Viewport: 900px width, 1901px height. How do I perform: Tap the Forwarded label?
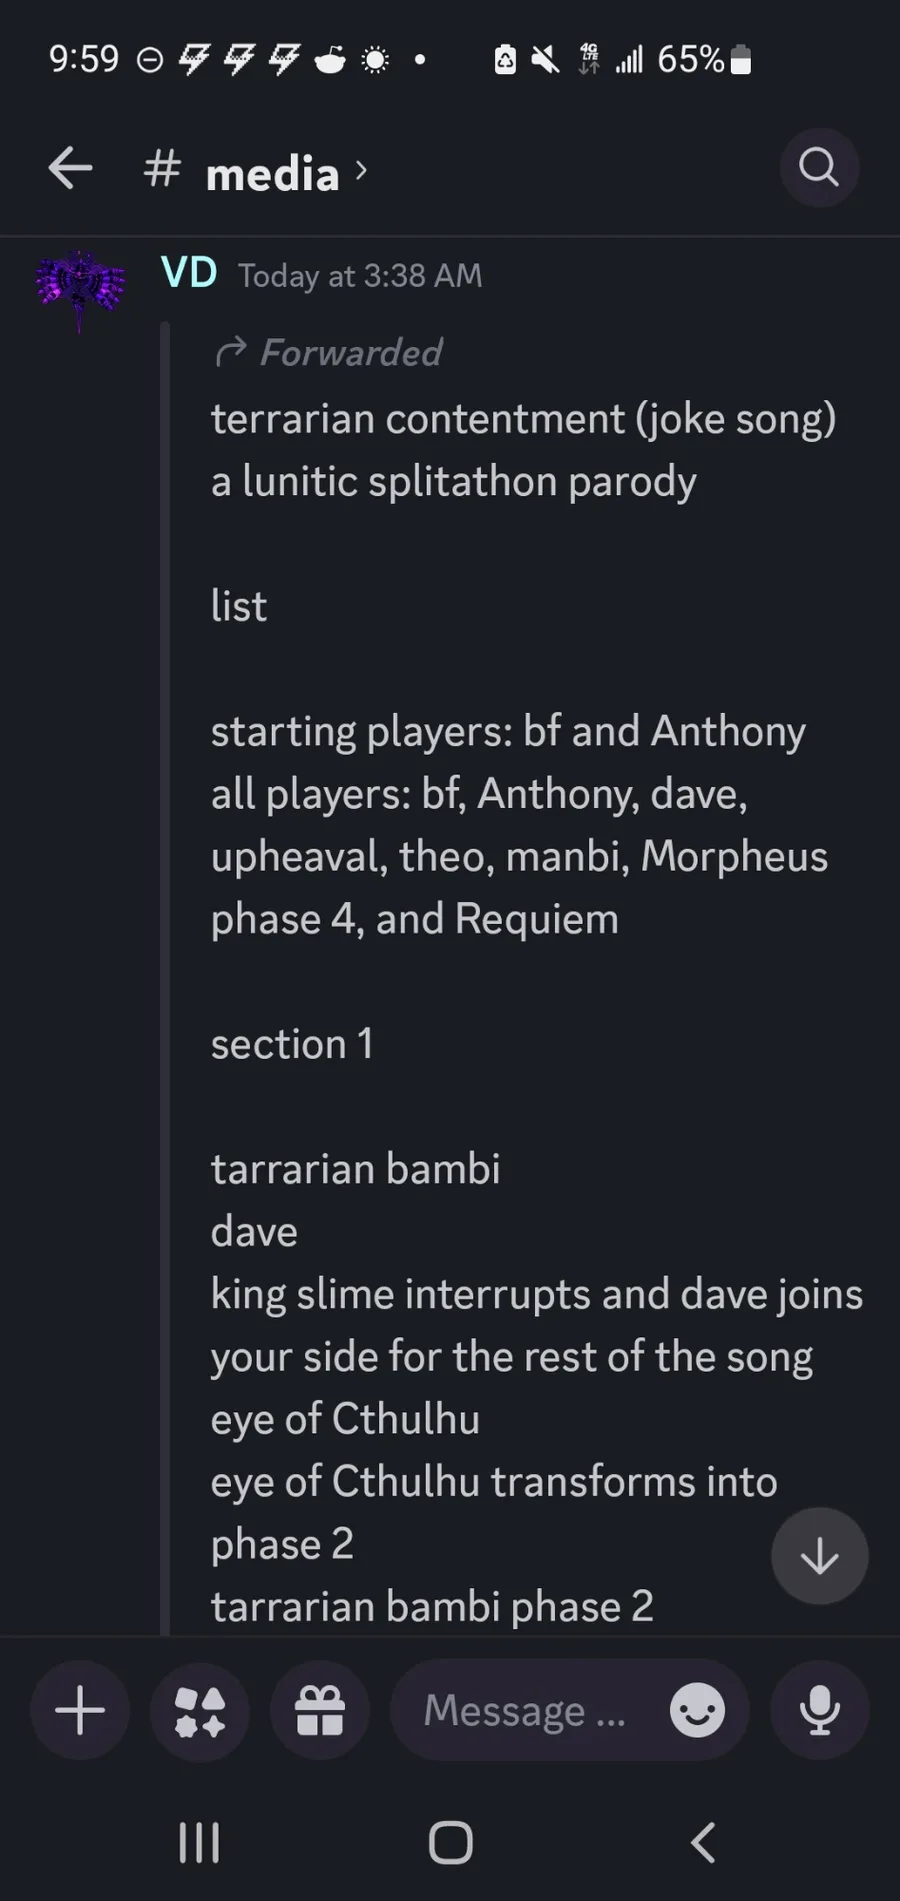pos(350,352)
